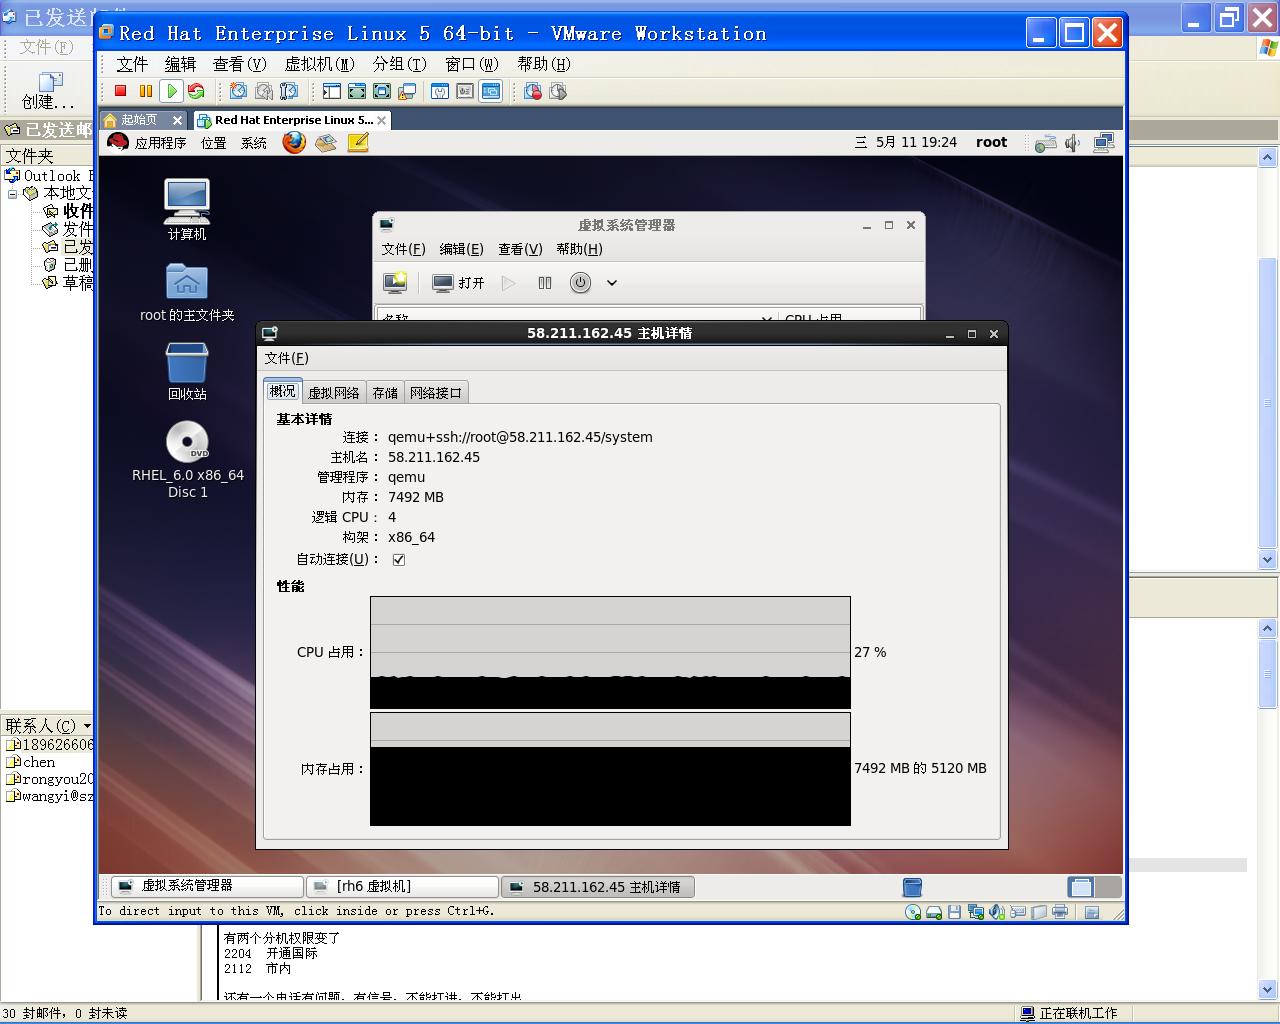Click the volume speaker icon in GNOME panel
The image size is (1280, 1024).
(x=1072, y=143)
